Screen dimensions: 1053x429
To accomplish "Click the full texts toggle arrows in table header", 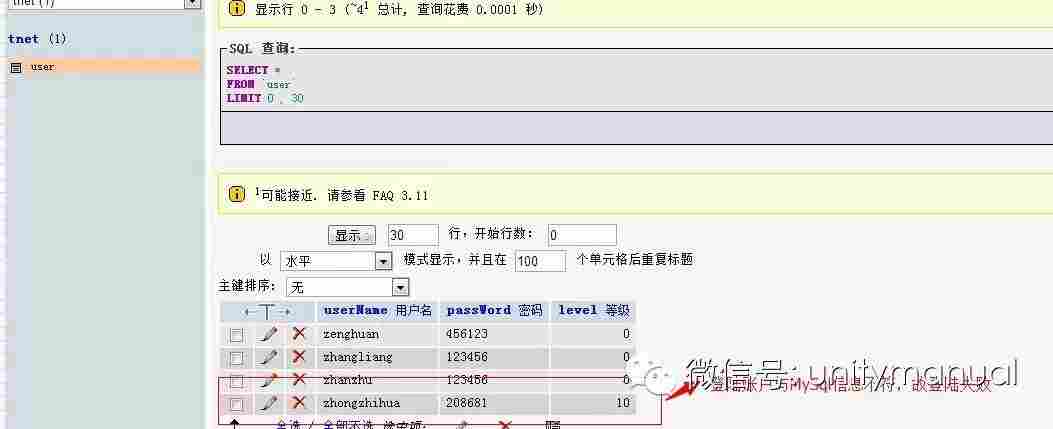I will tap(267, 312).
